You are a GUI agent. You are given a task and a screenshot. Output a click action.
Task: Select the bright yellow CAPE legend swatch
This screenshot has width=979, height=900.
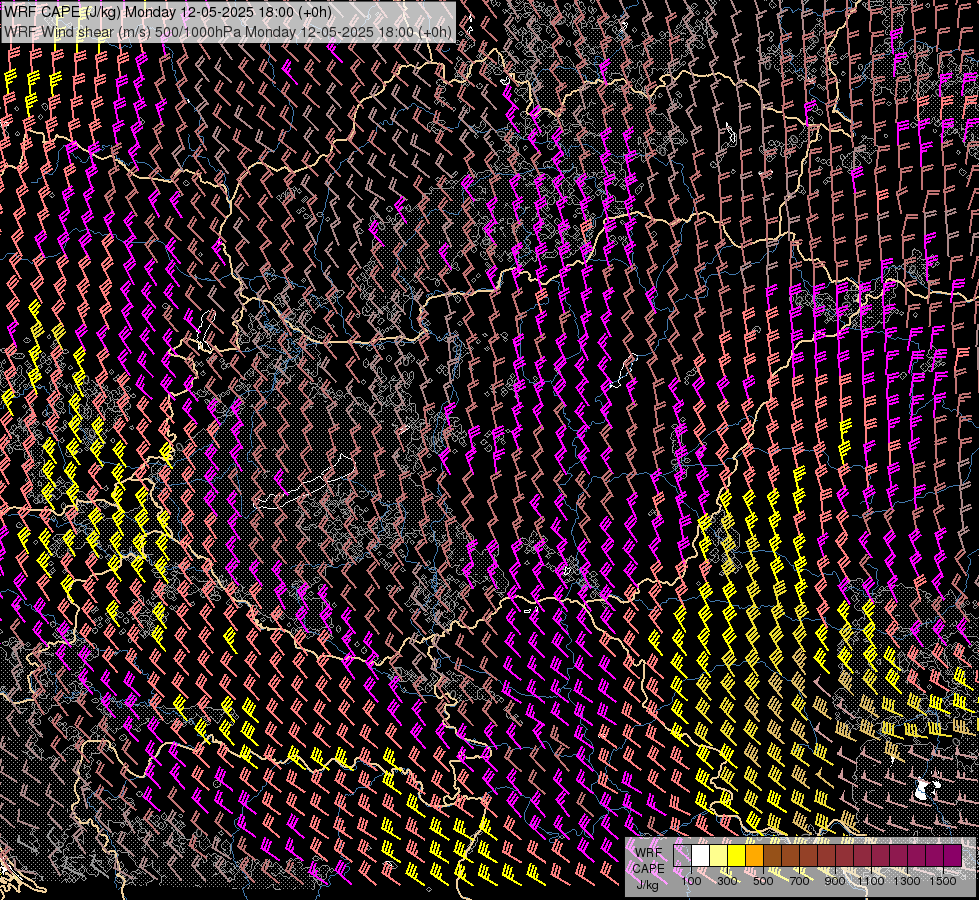point(737,856)
